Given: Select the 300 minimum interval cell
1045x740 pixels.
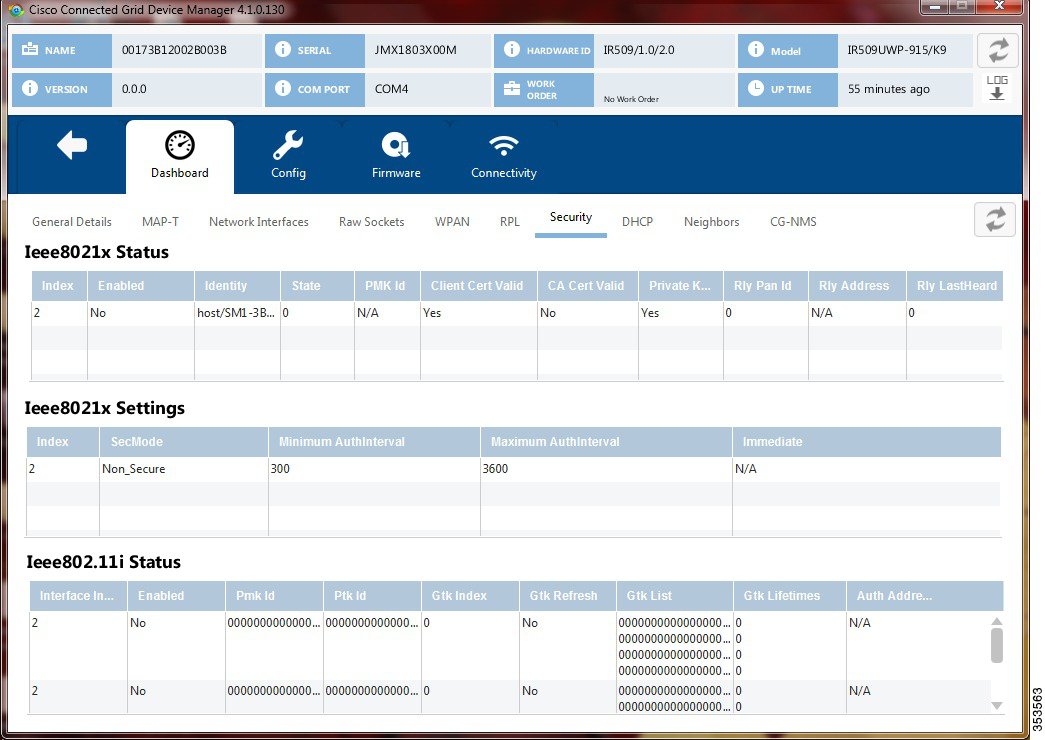Looking at the screenshot, I should coord(374,469).
